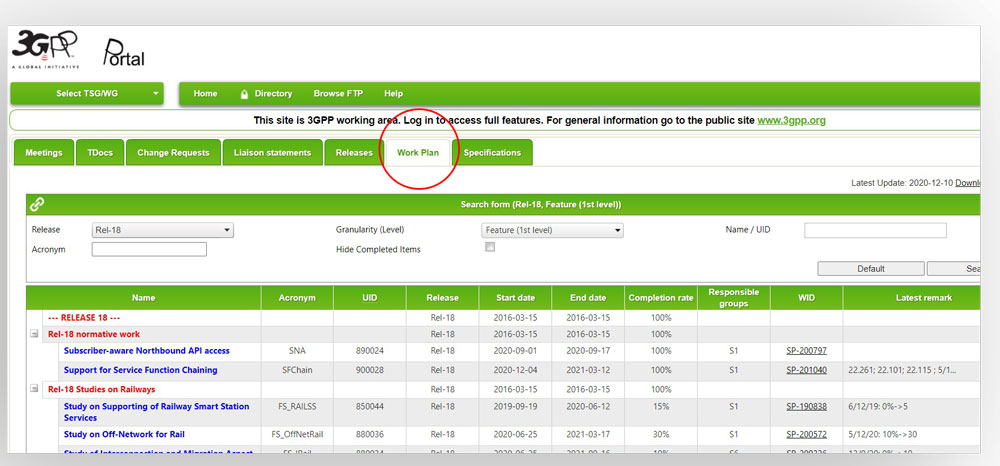The width and height of the screenshot is (1000, 466).
Task: Switch to the Change Requests tab
Action: pos(173,153)
